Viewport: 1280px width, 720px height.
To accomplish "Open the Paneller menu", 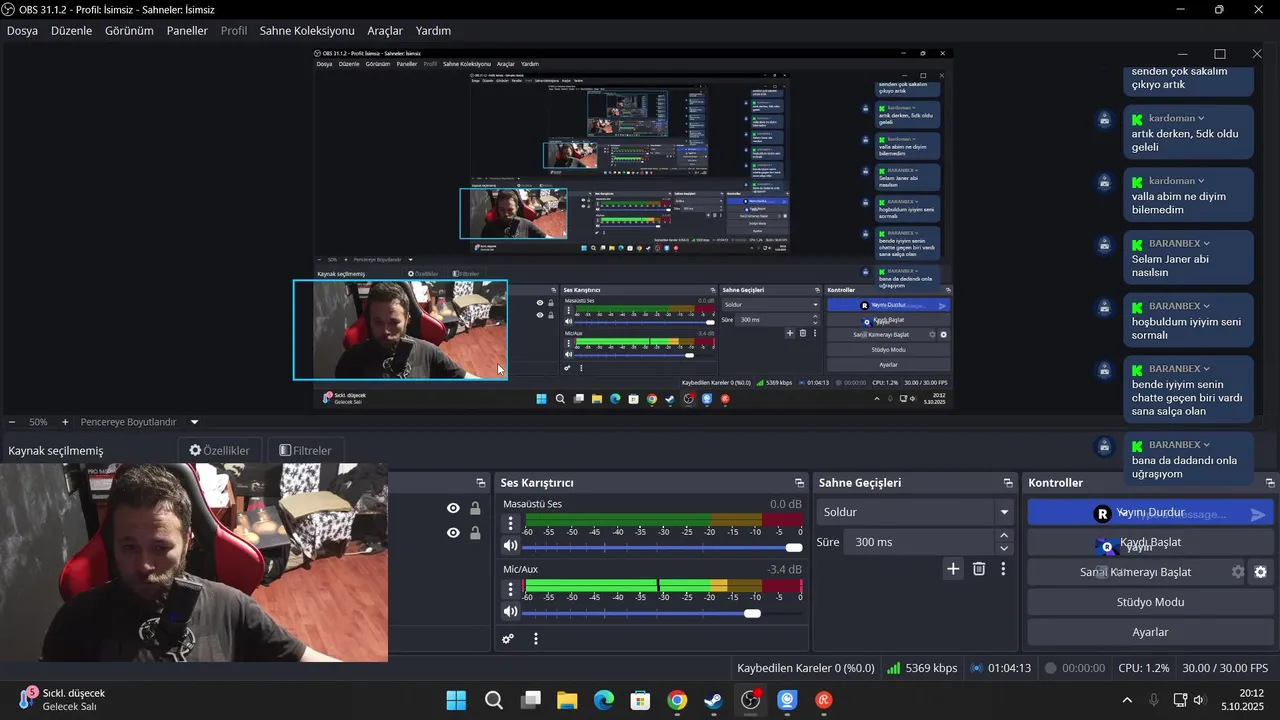I will pos(187,30).
